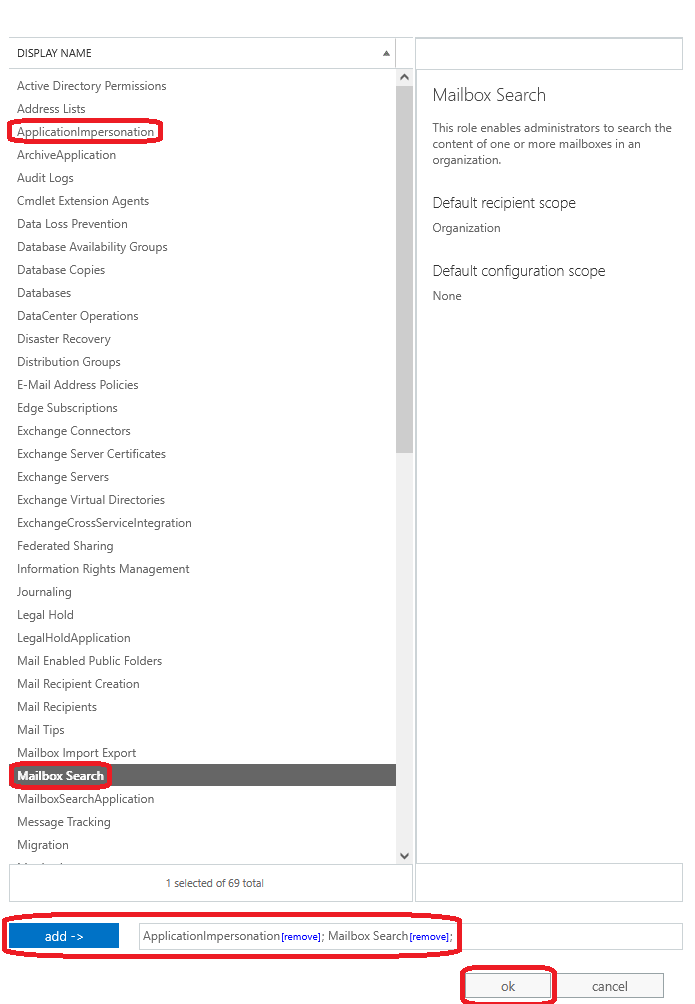
Task: Select Mailbox Import Export role
Action: point(76,753)
